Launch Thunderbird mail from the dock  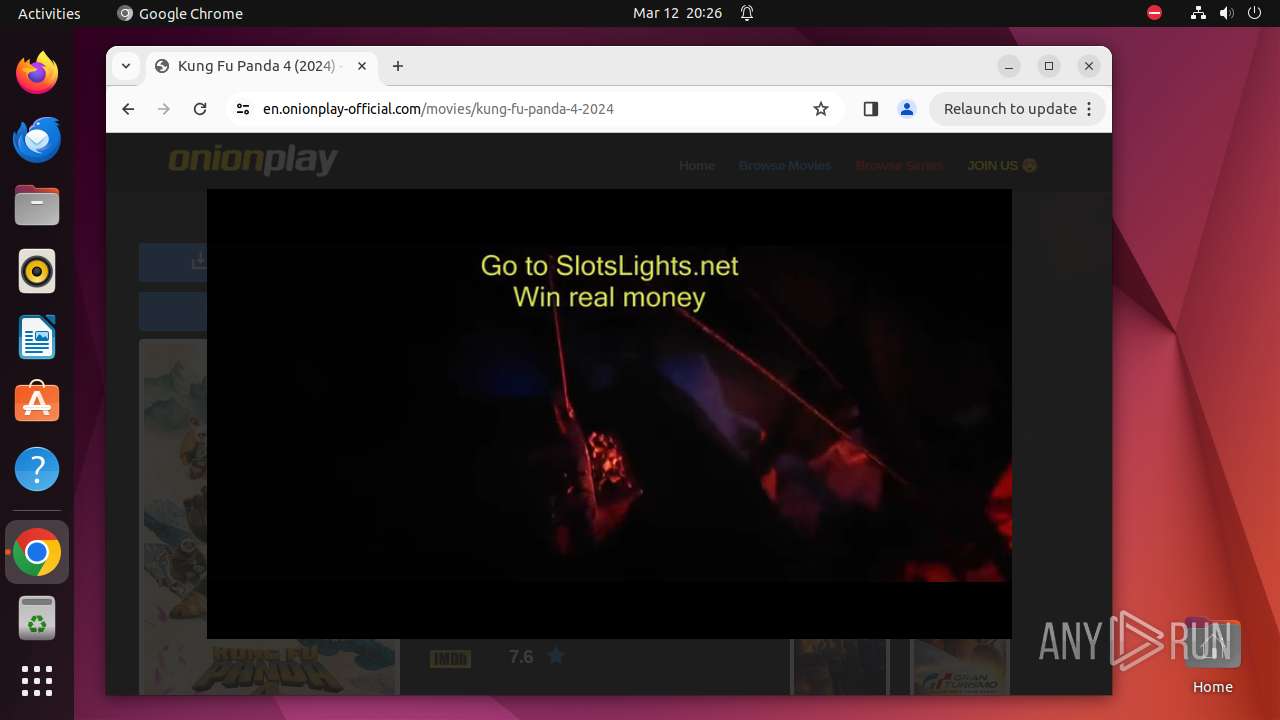(x=37, y=139)
